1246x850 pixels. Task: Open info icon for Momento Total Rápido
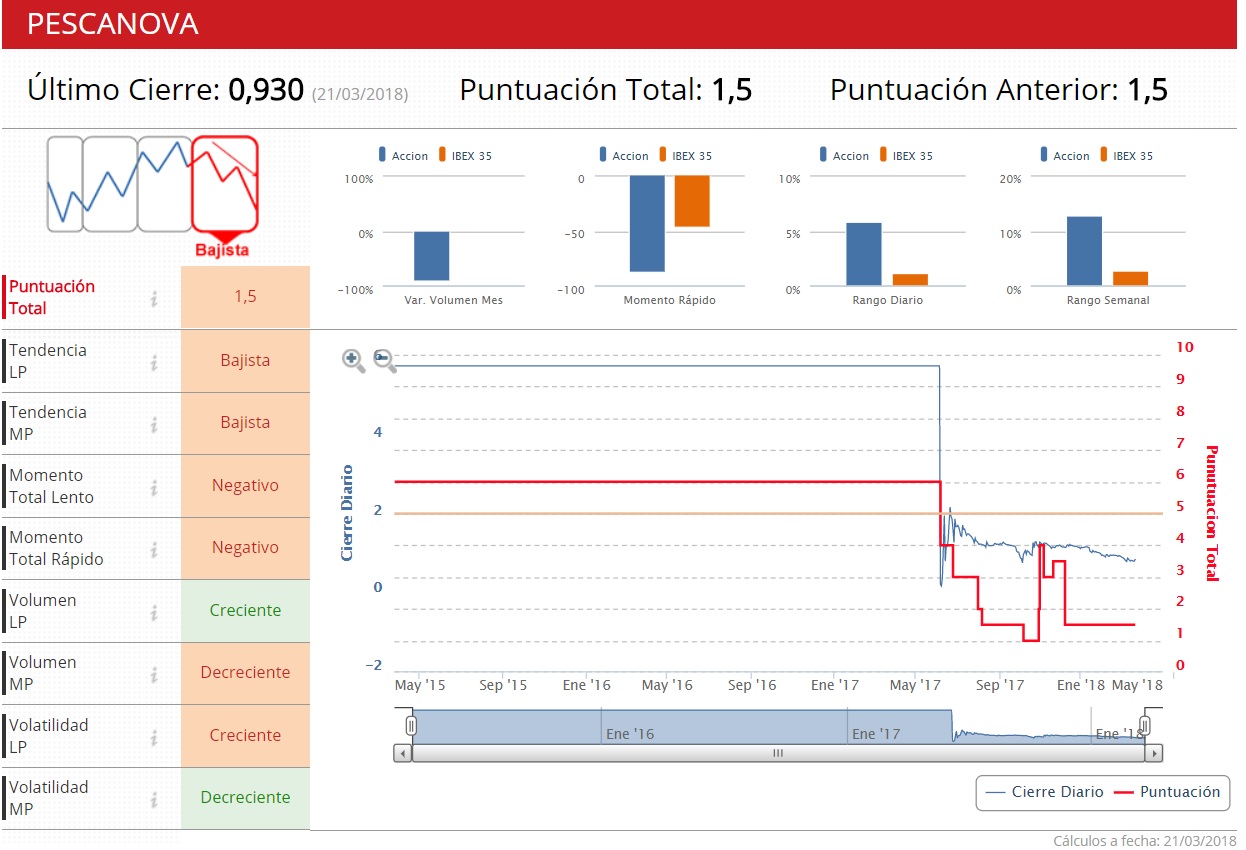154,549
